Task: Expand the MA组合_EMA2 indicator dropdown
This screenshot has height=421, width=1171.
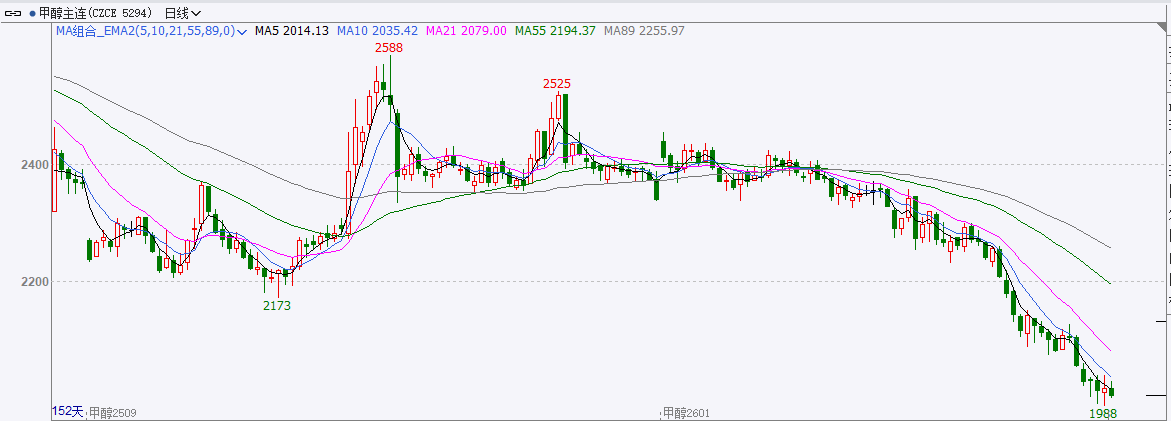Action: click(x=242, y=32)
